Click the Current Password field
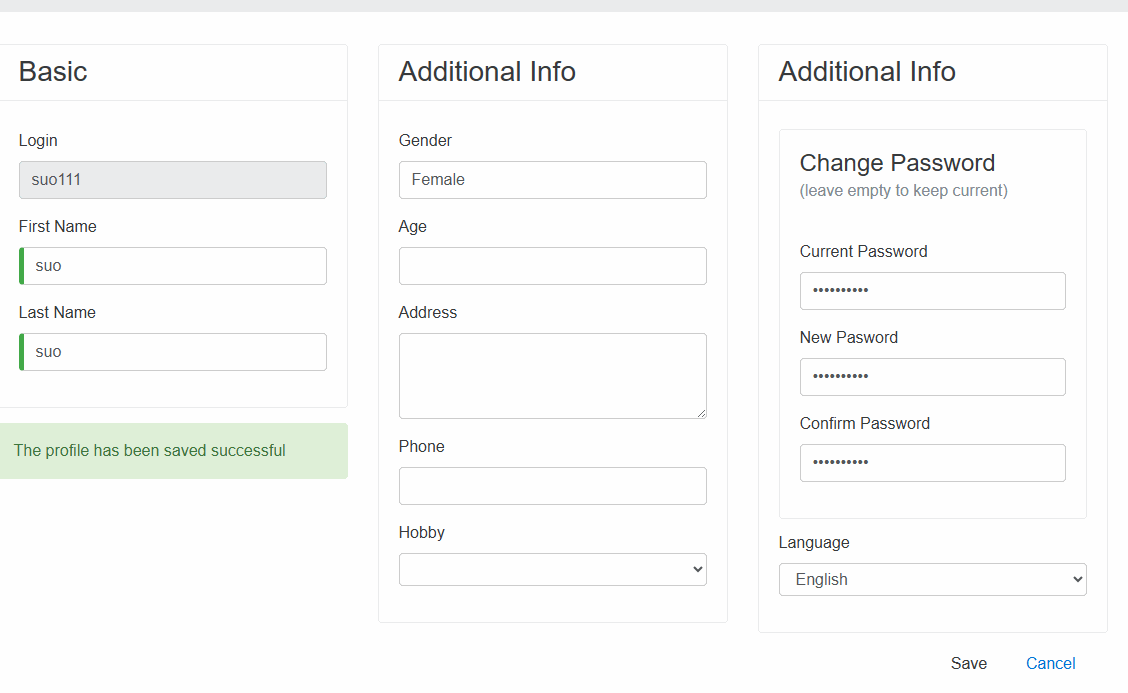 click(932, 291)
